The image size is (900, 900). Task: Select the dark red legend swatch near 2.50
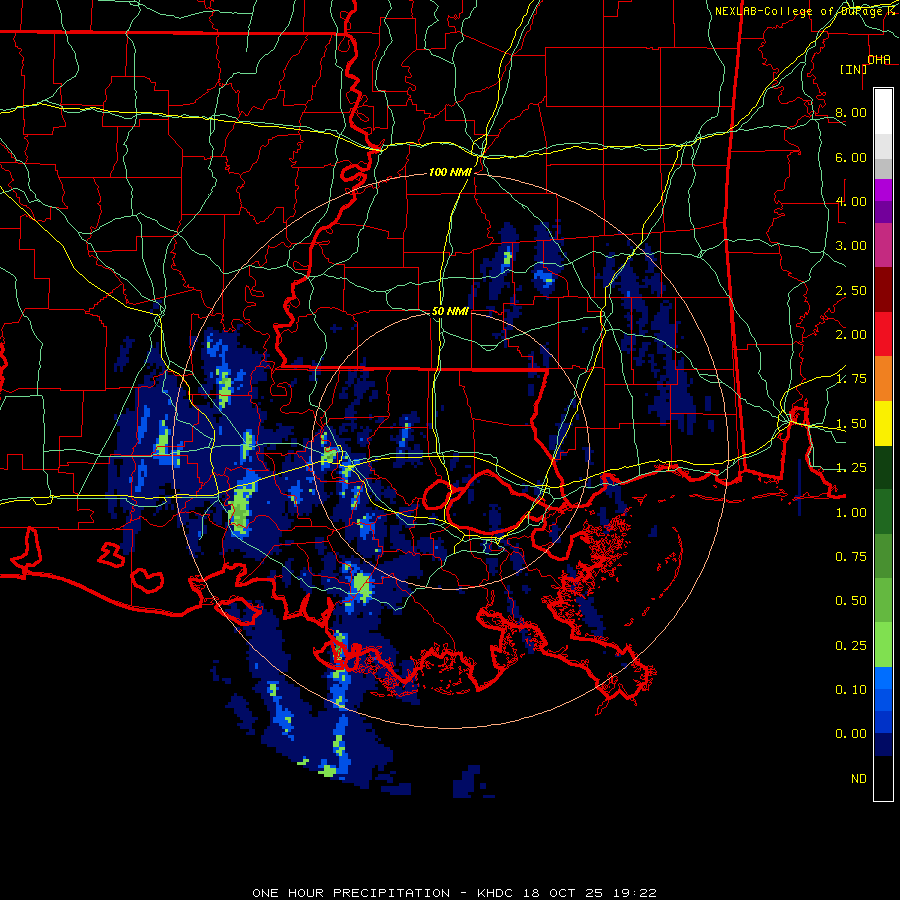click(x=883, y=290)
